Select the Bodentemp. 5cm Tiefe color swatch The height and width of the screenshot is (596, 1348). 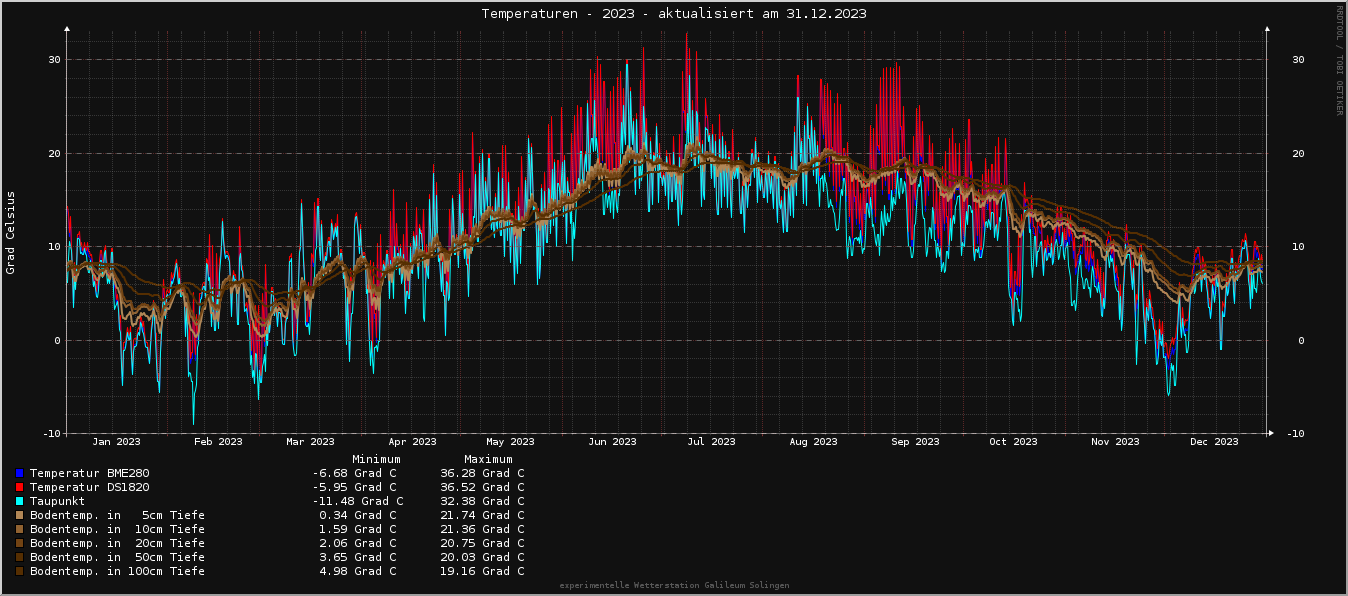(19, 515)
